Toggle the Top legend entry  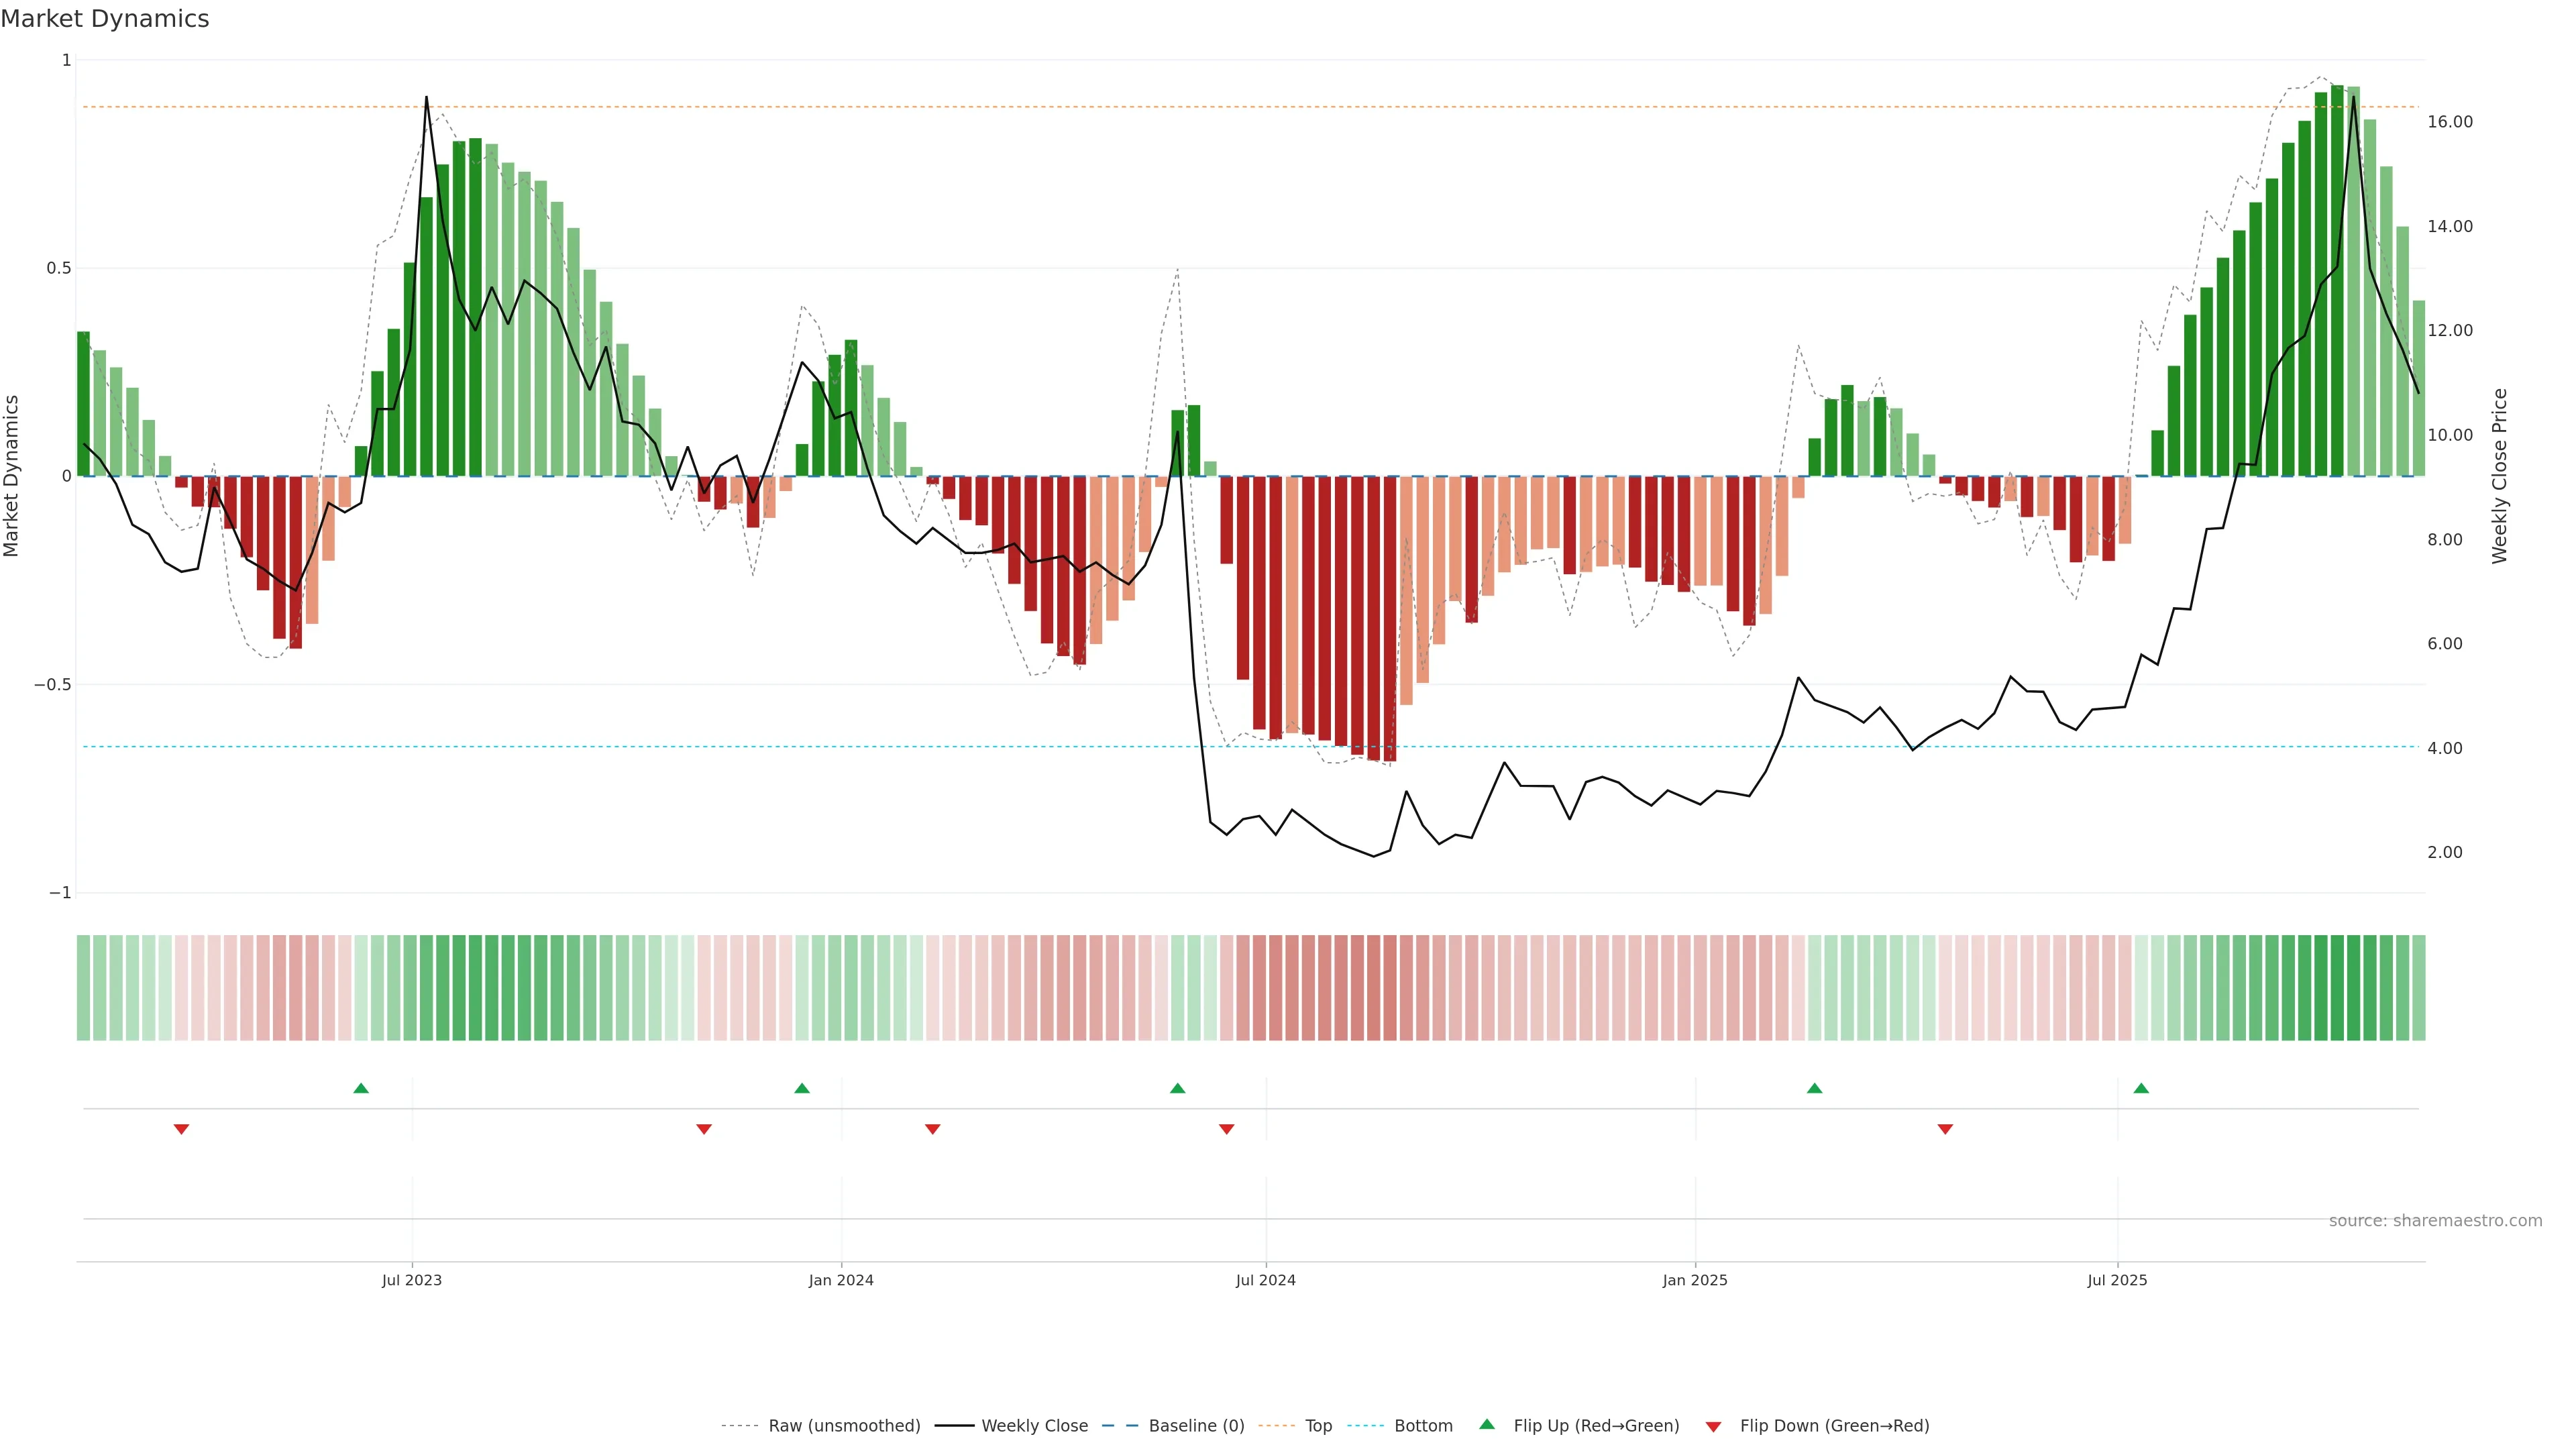1318,1426
